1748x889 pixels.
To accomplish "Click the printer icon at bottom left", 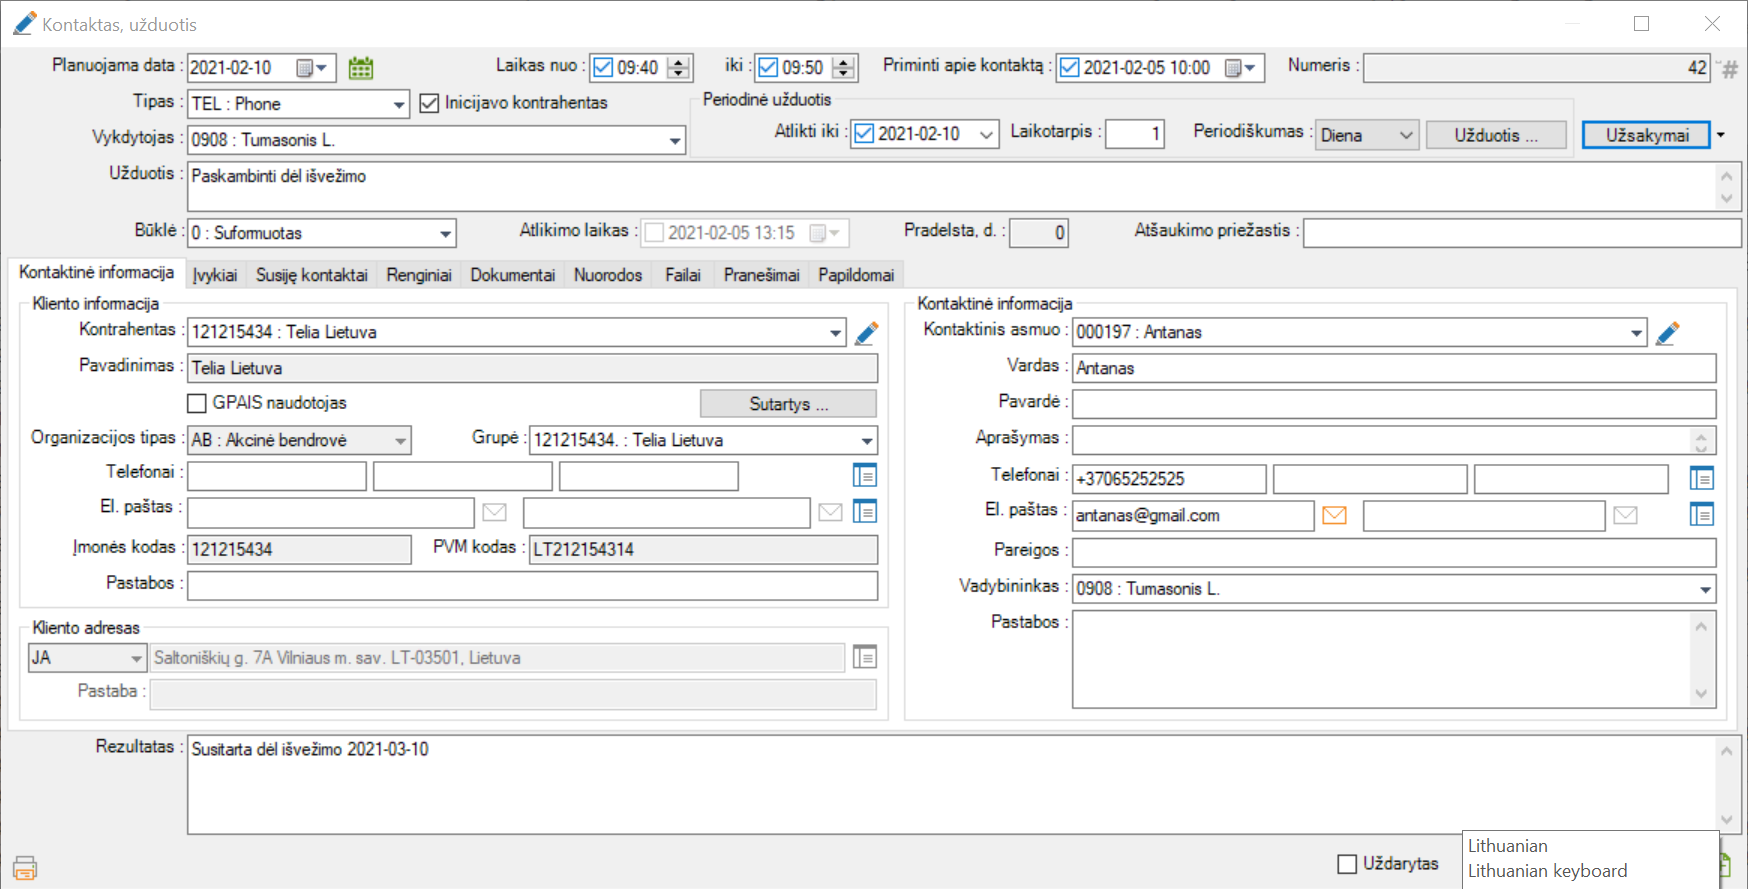I will pyautogui.click(x=25, y=867).
